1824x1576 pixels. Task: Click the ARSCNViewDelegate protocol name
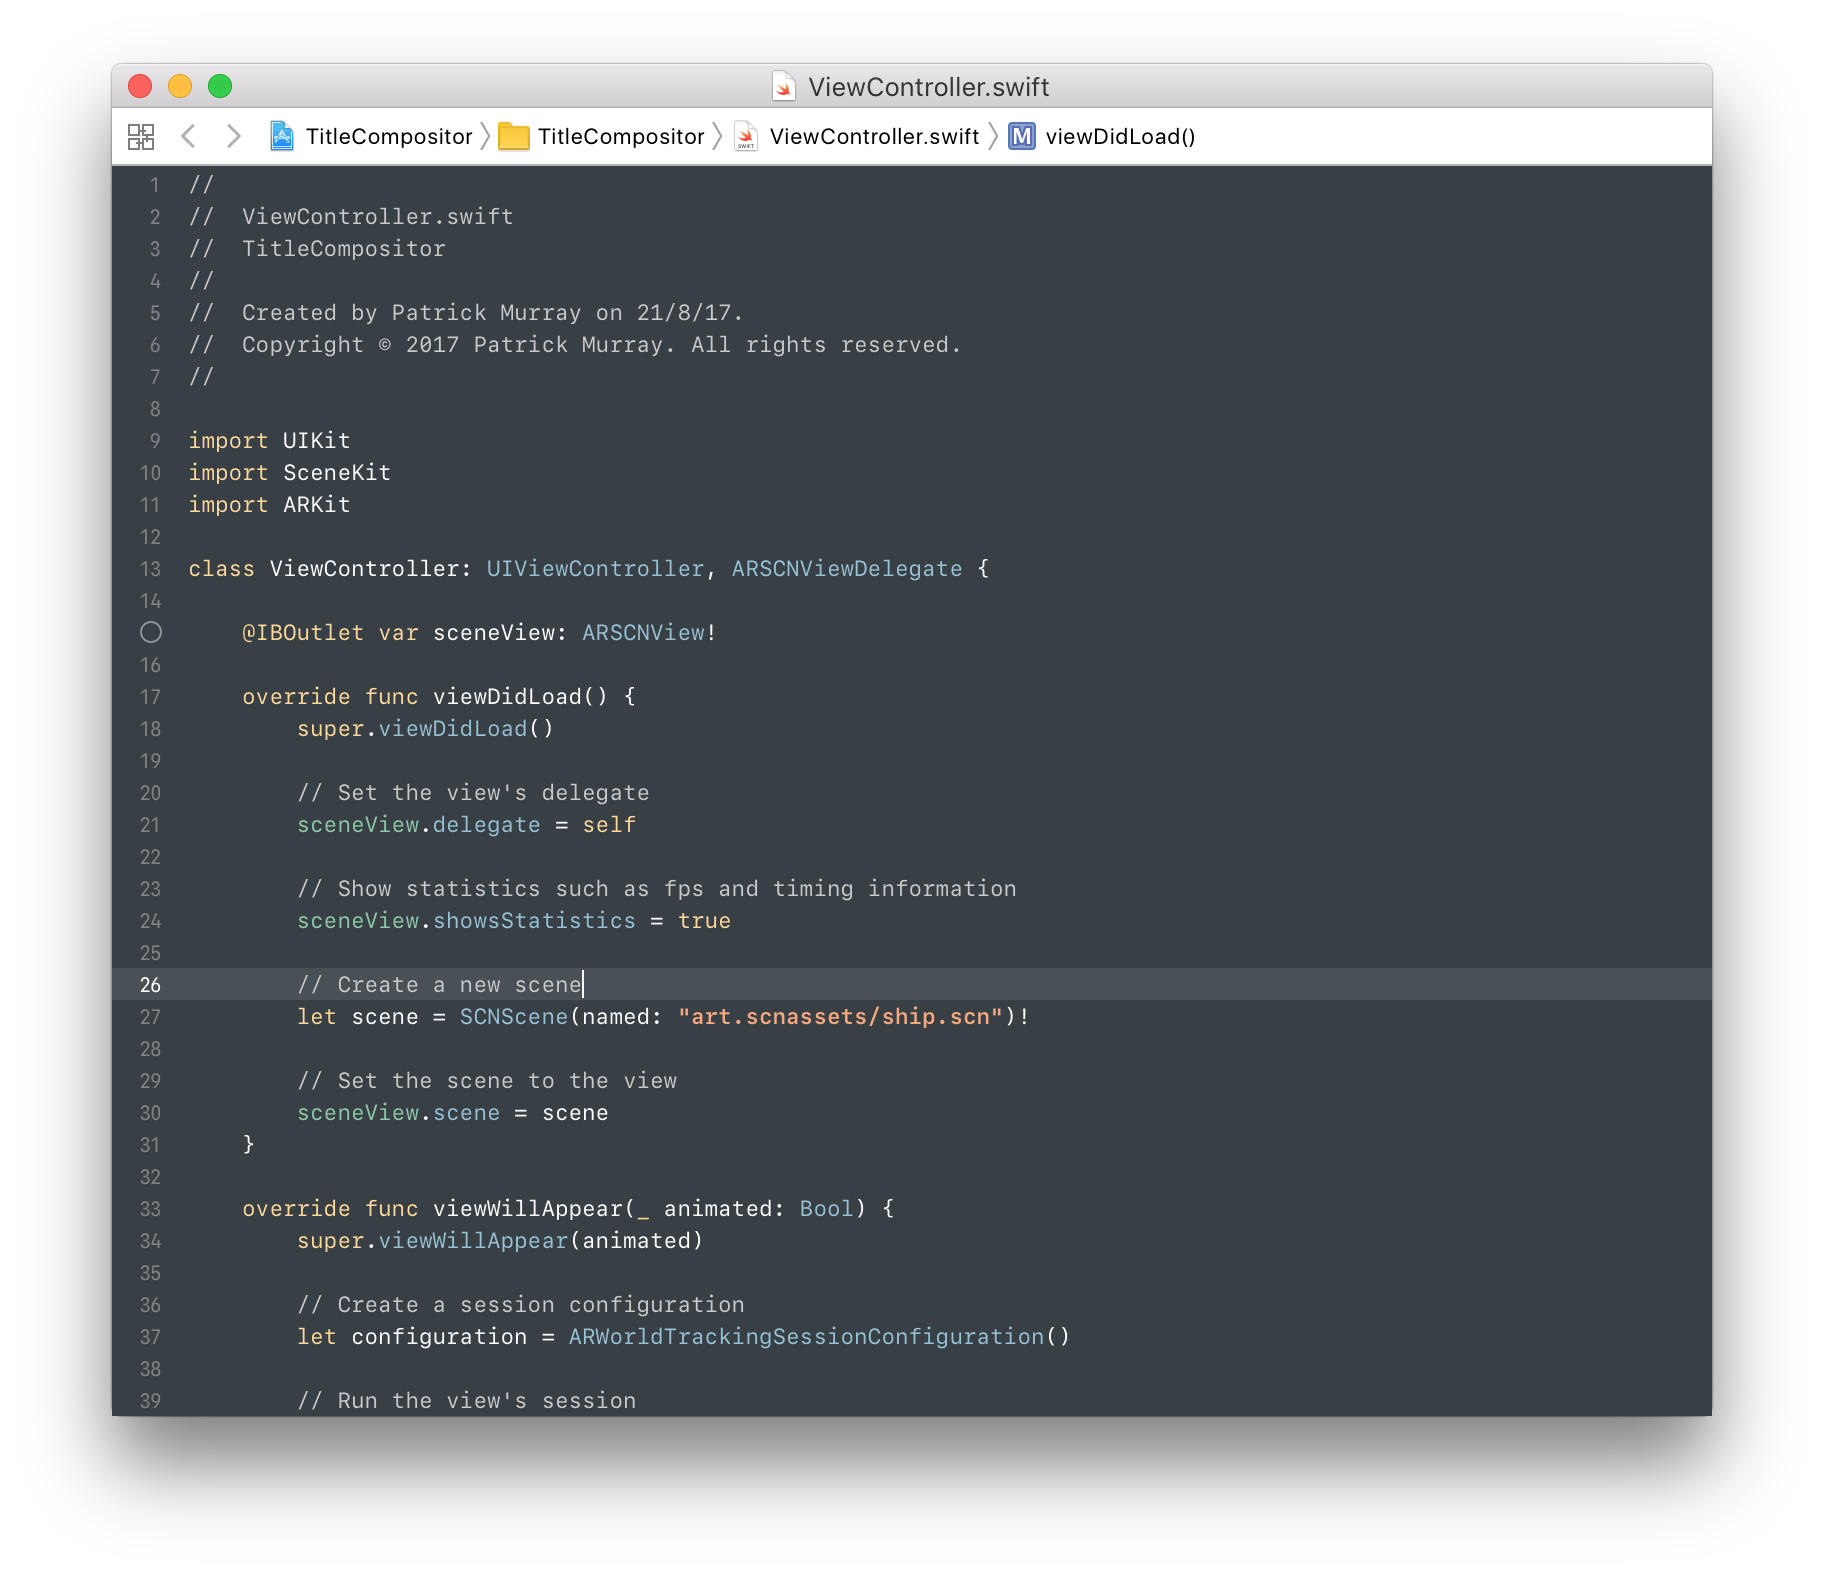point(847,569)
